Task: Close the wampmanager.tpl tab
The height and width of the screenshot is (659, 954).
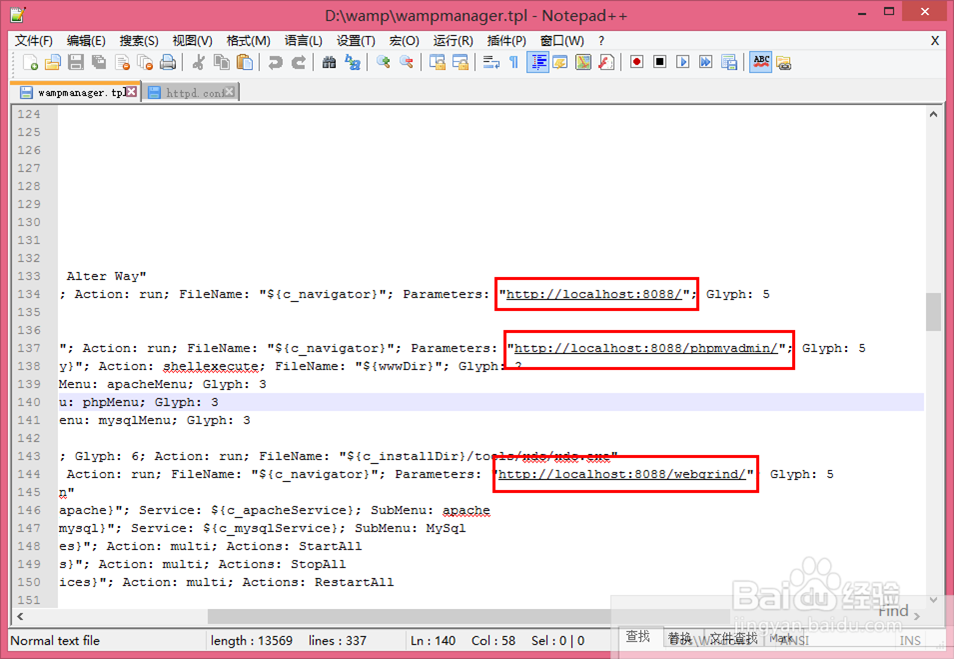Action: 131,92
